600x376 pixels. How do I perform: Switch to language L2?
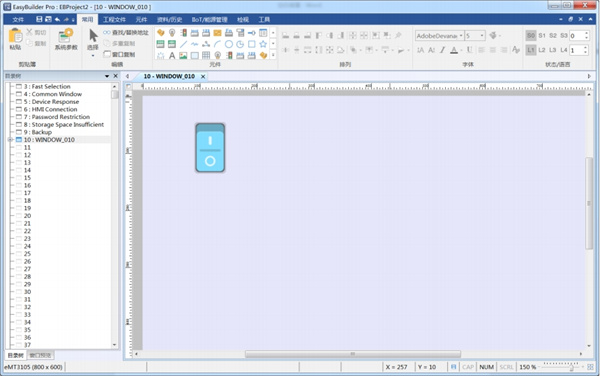pyautogui.click(x=542, y=50)
